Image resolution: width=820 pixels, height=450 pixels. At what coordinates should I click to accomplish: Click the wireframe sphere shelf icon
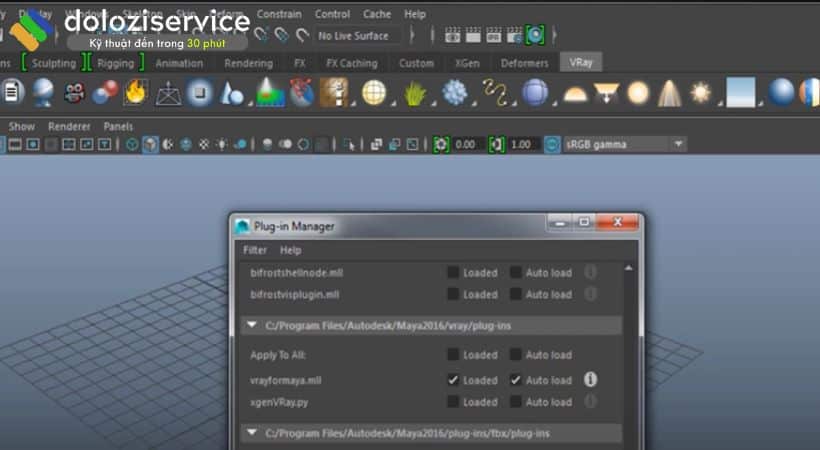(374, 93)
